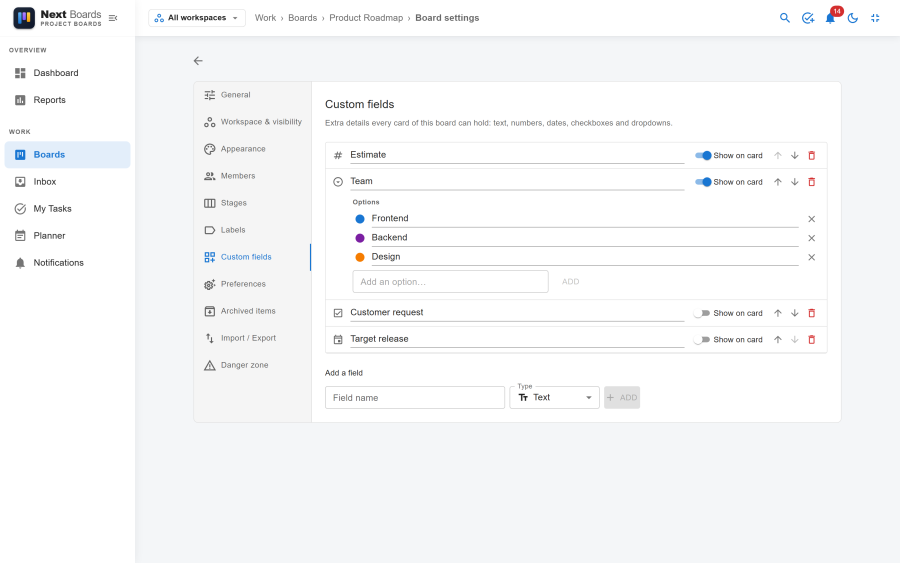The image size is (900, 563).
Task: Click the Product Roadmap breadcrumb
Action: click(366, 18)
